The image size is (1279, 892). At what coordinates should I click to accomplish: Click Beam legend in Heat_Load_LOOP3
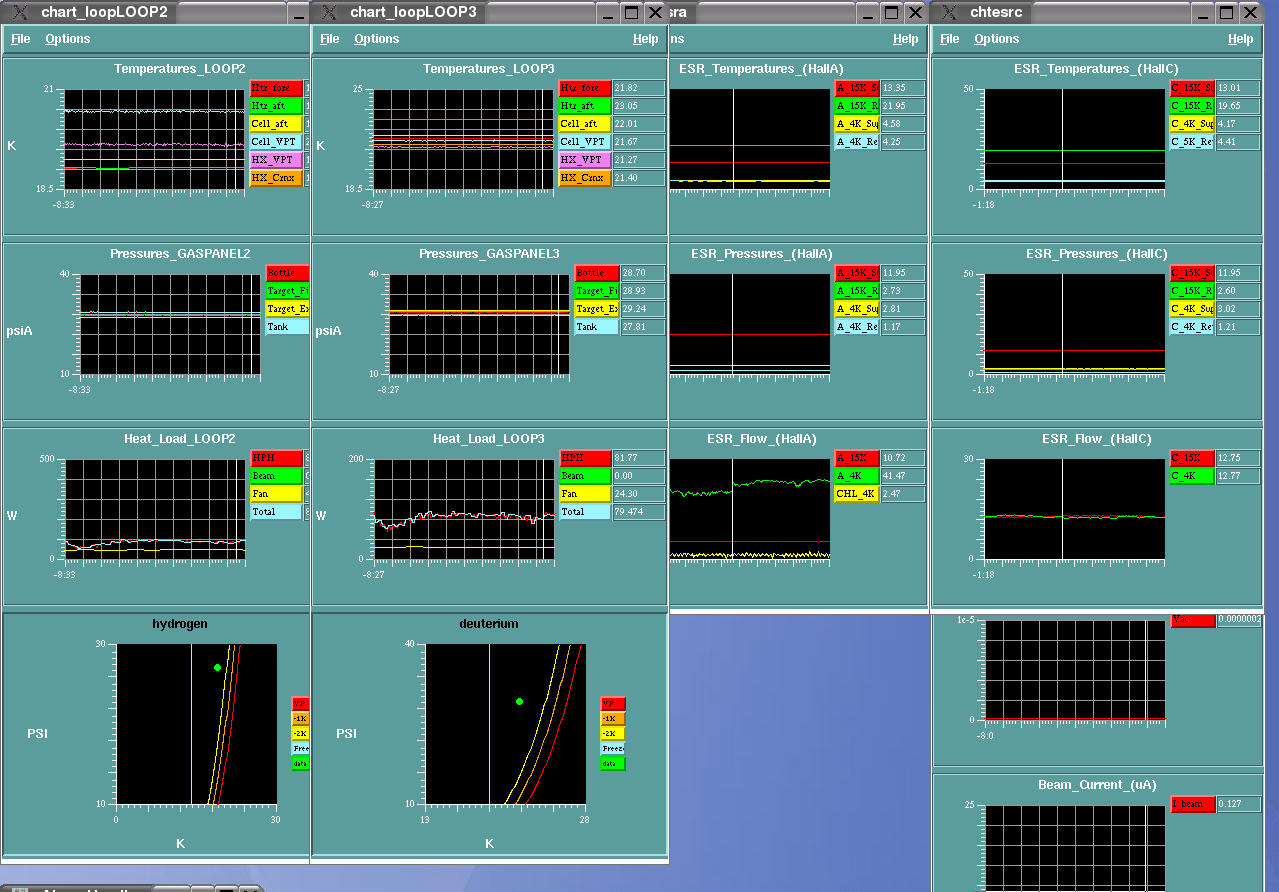pos(585,476)
